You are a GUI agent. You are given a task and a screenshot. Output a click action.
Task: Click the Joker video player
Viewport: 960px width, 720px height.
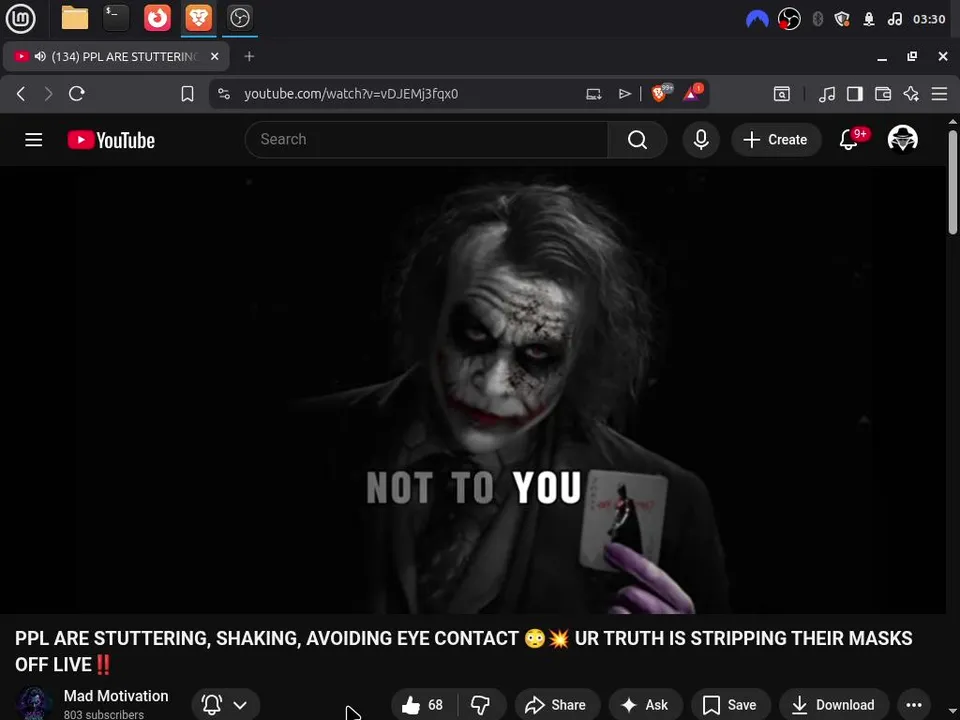[473, 390]
